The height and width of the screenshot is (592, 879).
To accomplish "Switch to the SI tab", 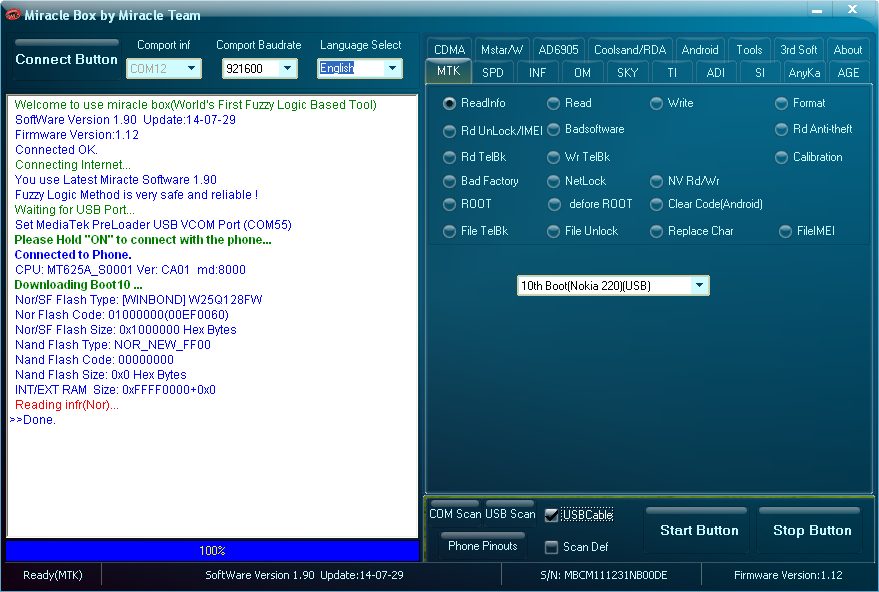I will click(760, 73).
